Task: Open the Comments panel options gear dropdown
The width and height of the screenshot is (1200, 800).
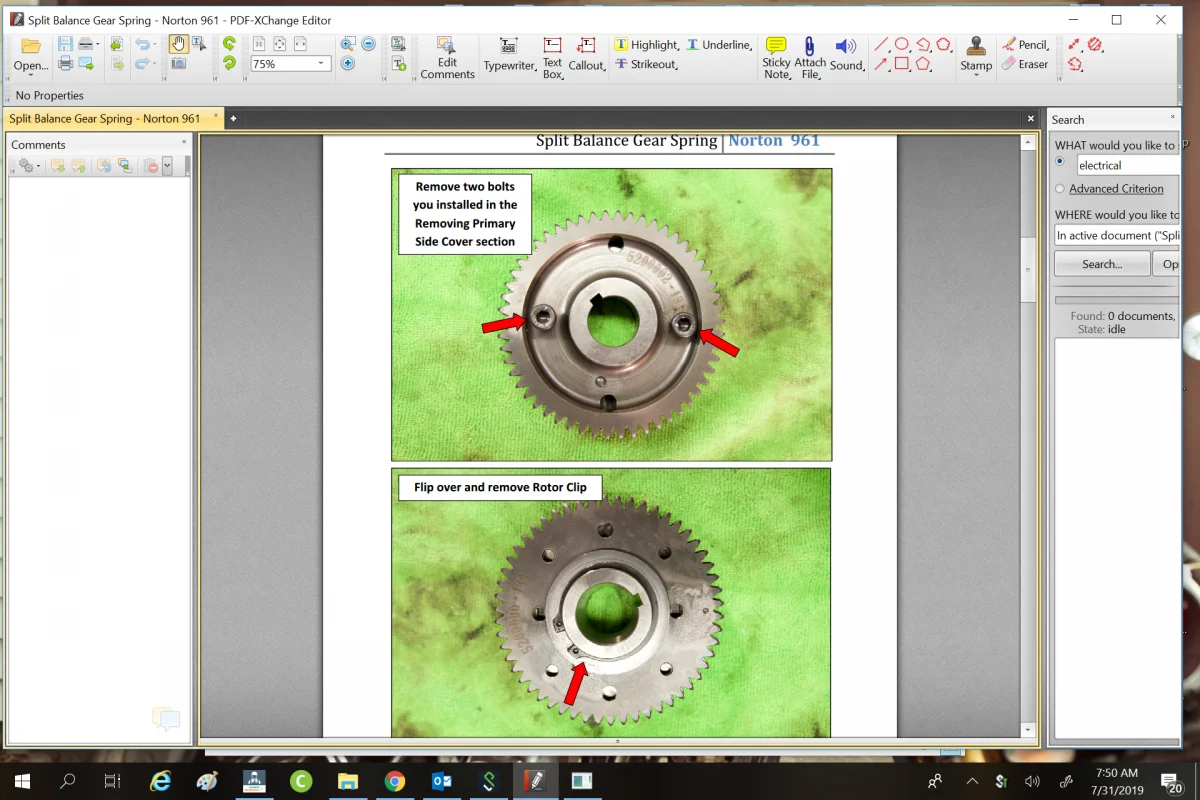Action: click(29, 166)
